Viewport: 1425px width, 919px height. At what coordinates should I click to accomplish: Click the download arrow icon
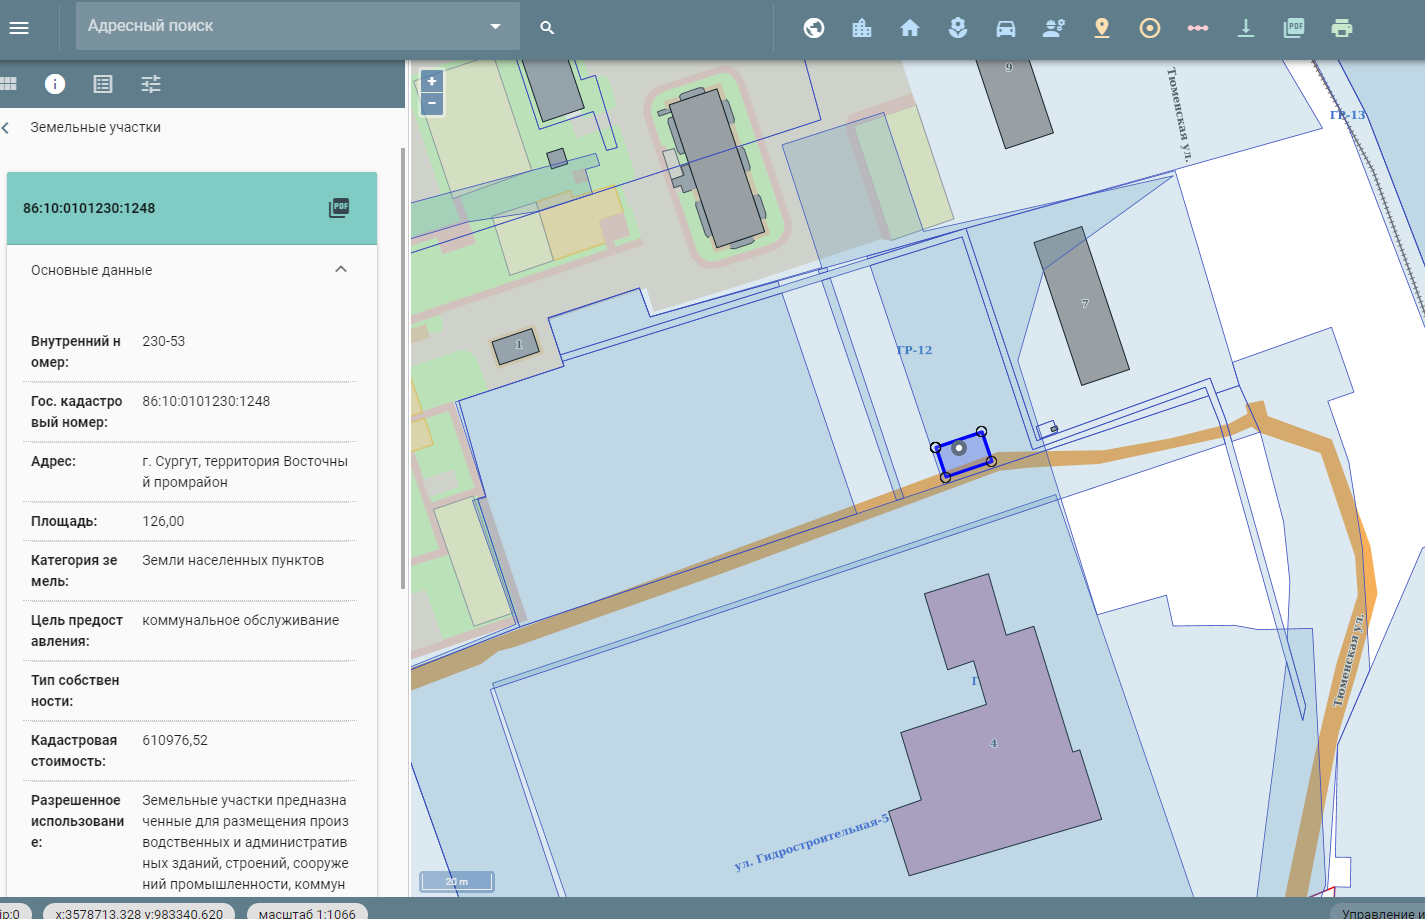click(x=1246, y=28)
